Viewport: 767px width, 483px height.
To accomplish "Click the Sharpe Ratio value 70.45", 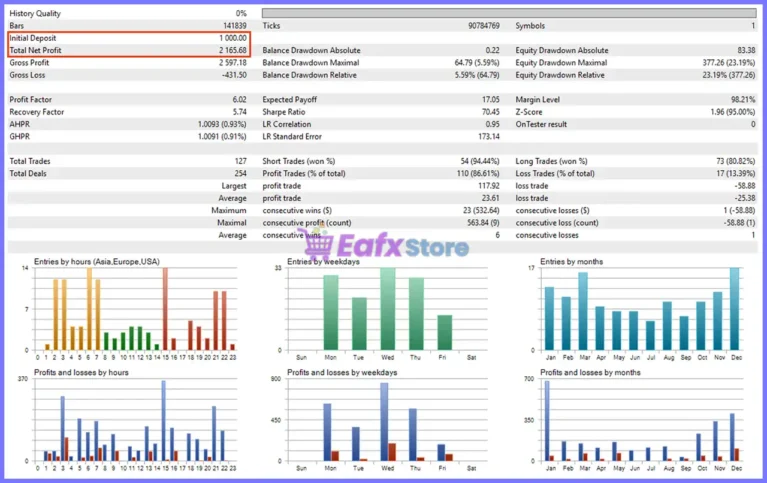I will [x=491, y=112].
